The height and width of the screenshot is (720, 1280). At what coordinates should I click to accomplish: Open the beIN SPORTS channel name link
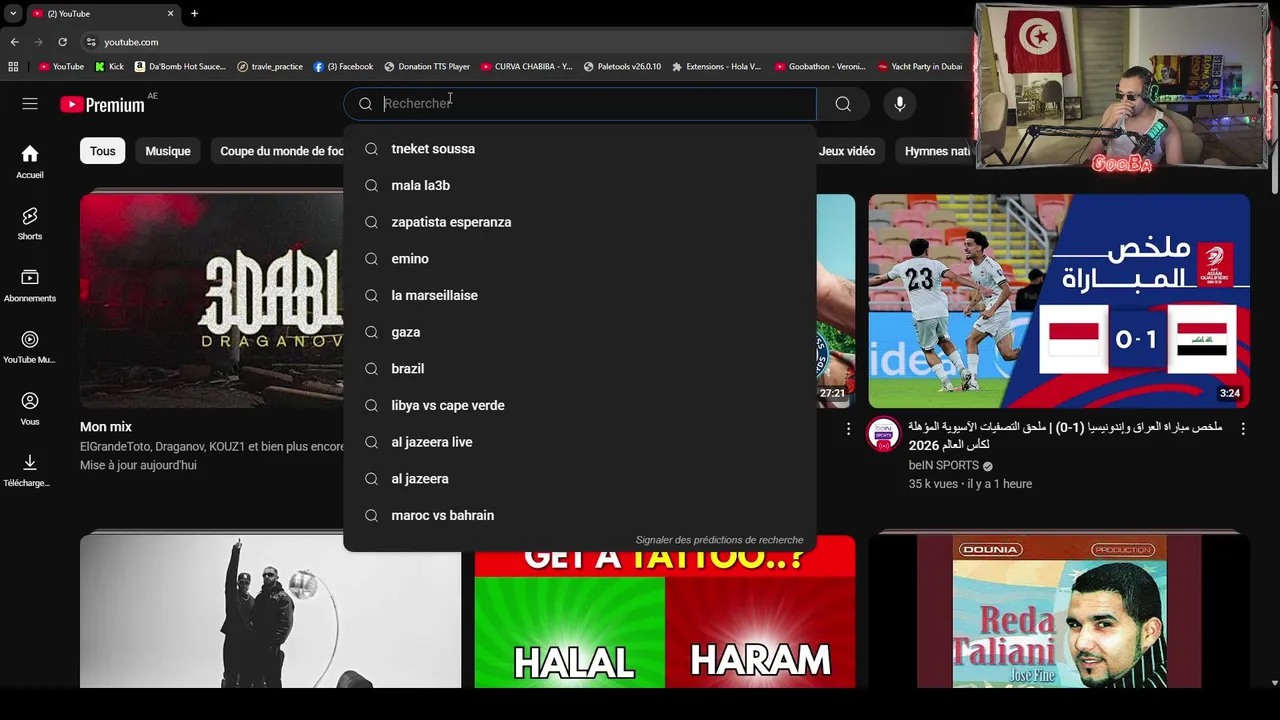click(943, 465)
